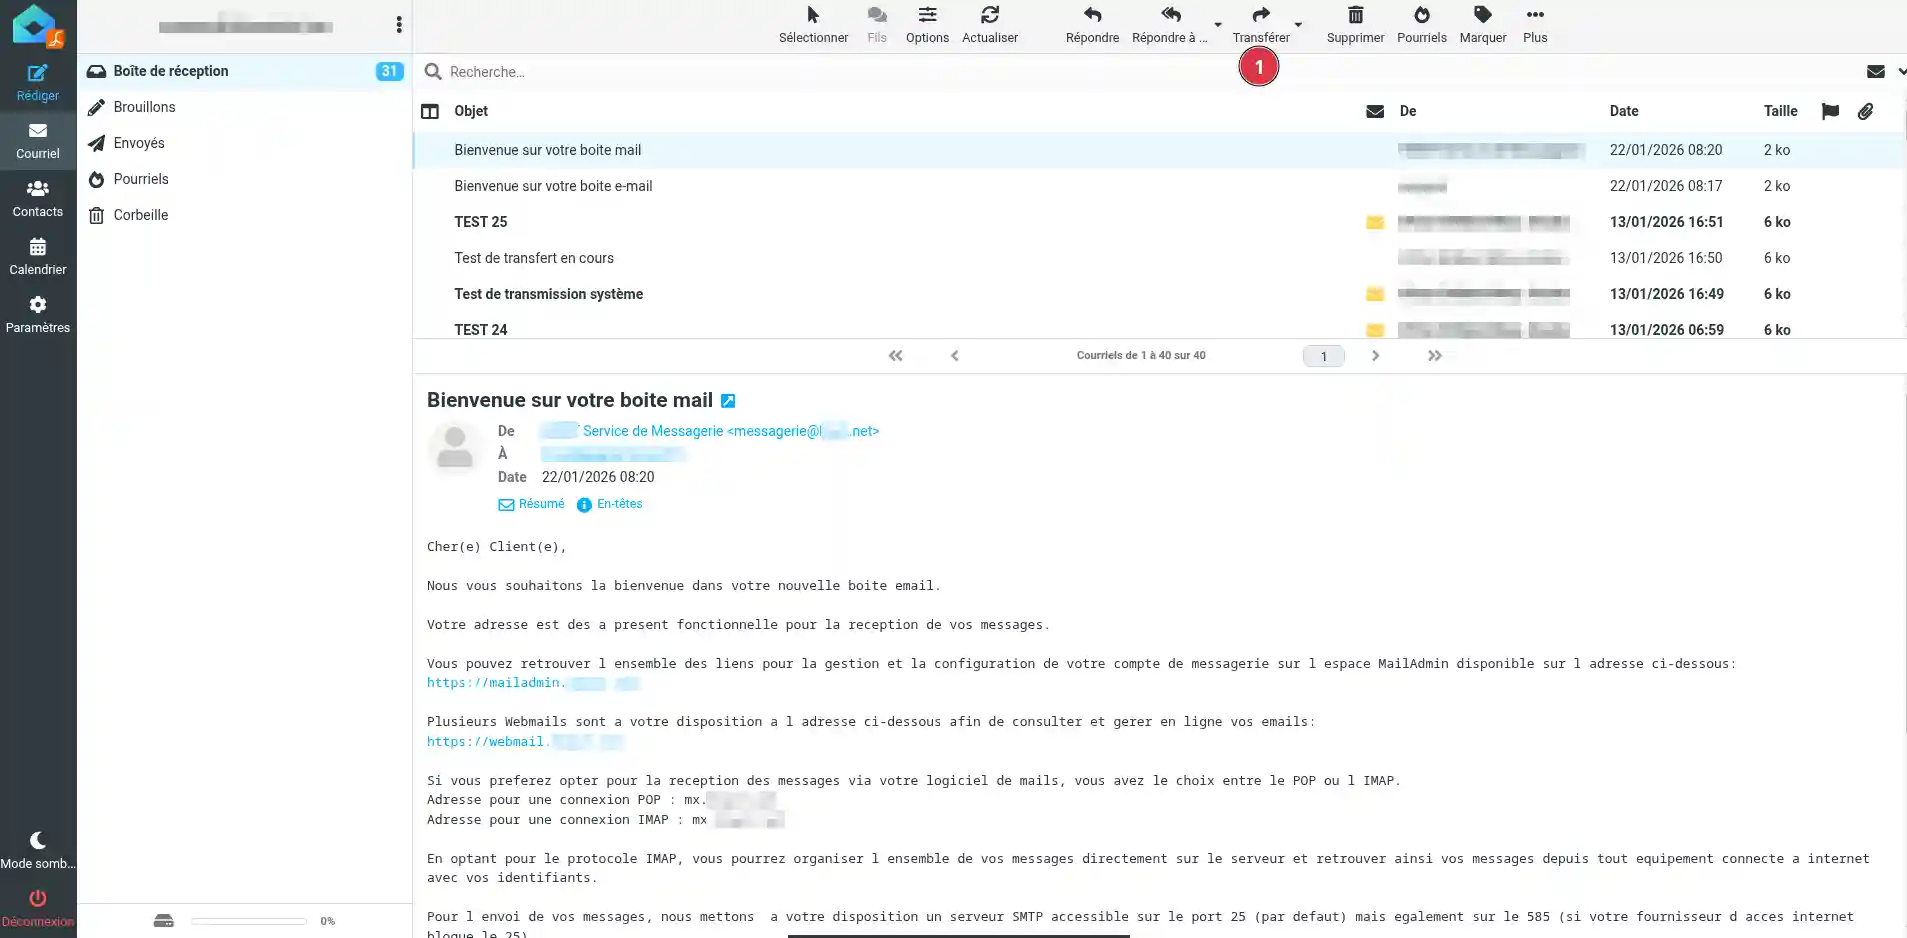The image size is (1907, 938).
Task: Select the Pourriels folder
Action: point(245,179)
